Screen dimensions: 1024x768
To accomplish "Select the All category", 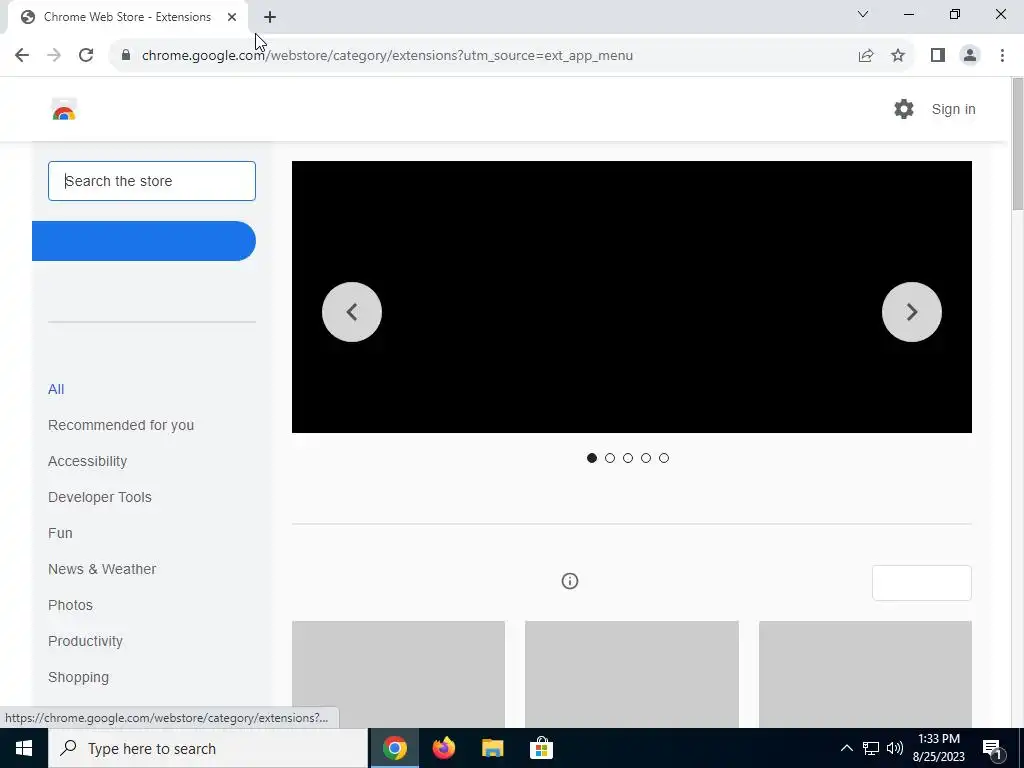I will (x=56, y=389).
